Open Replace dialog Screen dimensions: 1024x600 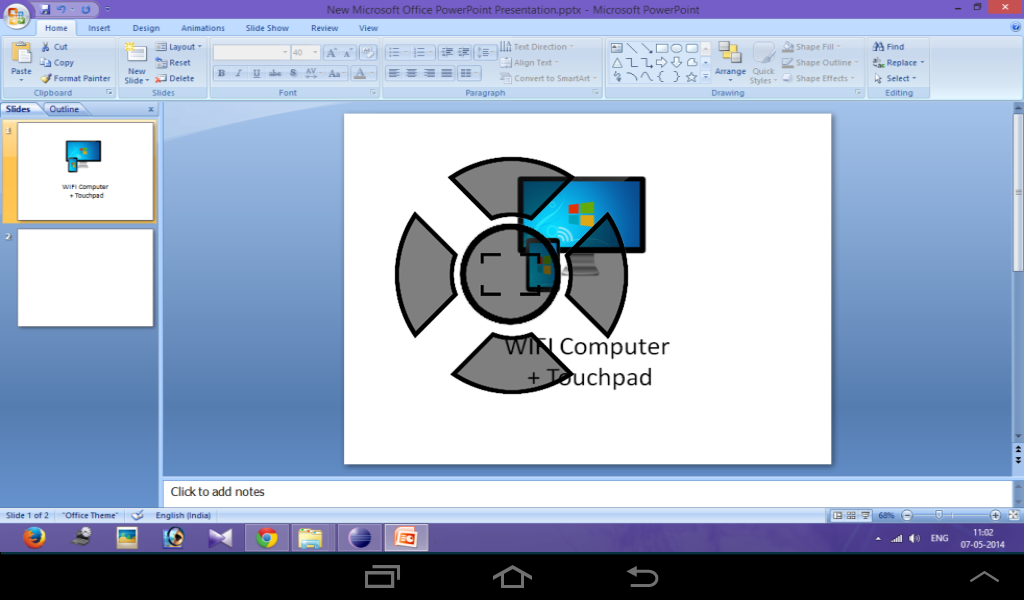[899, 63]
